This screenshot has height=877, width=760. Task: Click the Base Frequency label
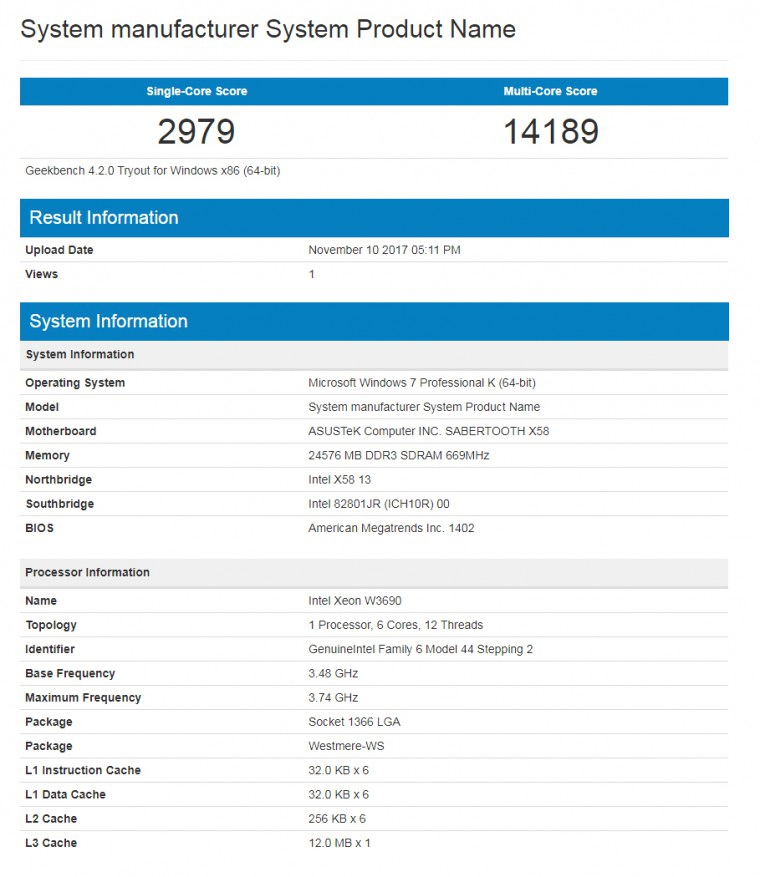70,673
